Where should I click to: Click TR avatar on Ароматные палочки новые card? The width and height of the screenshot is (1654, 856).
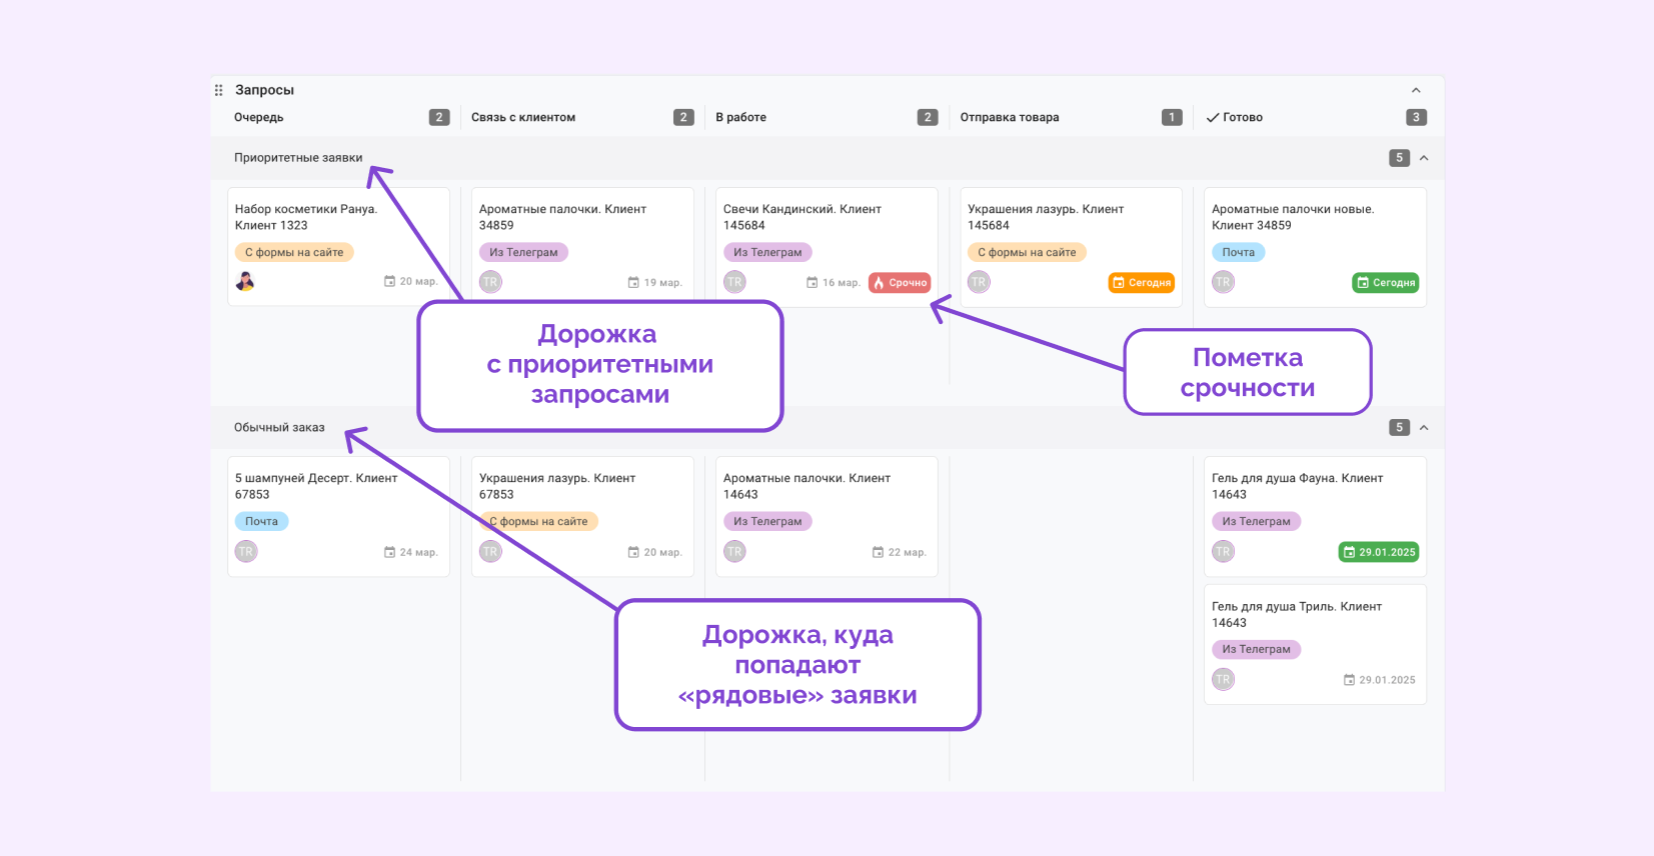pos(1223,282)
